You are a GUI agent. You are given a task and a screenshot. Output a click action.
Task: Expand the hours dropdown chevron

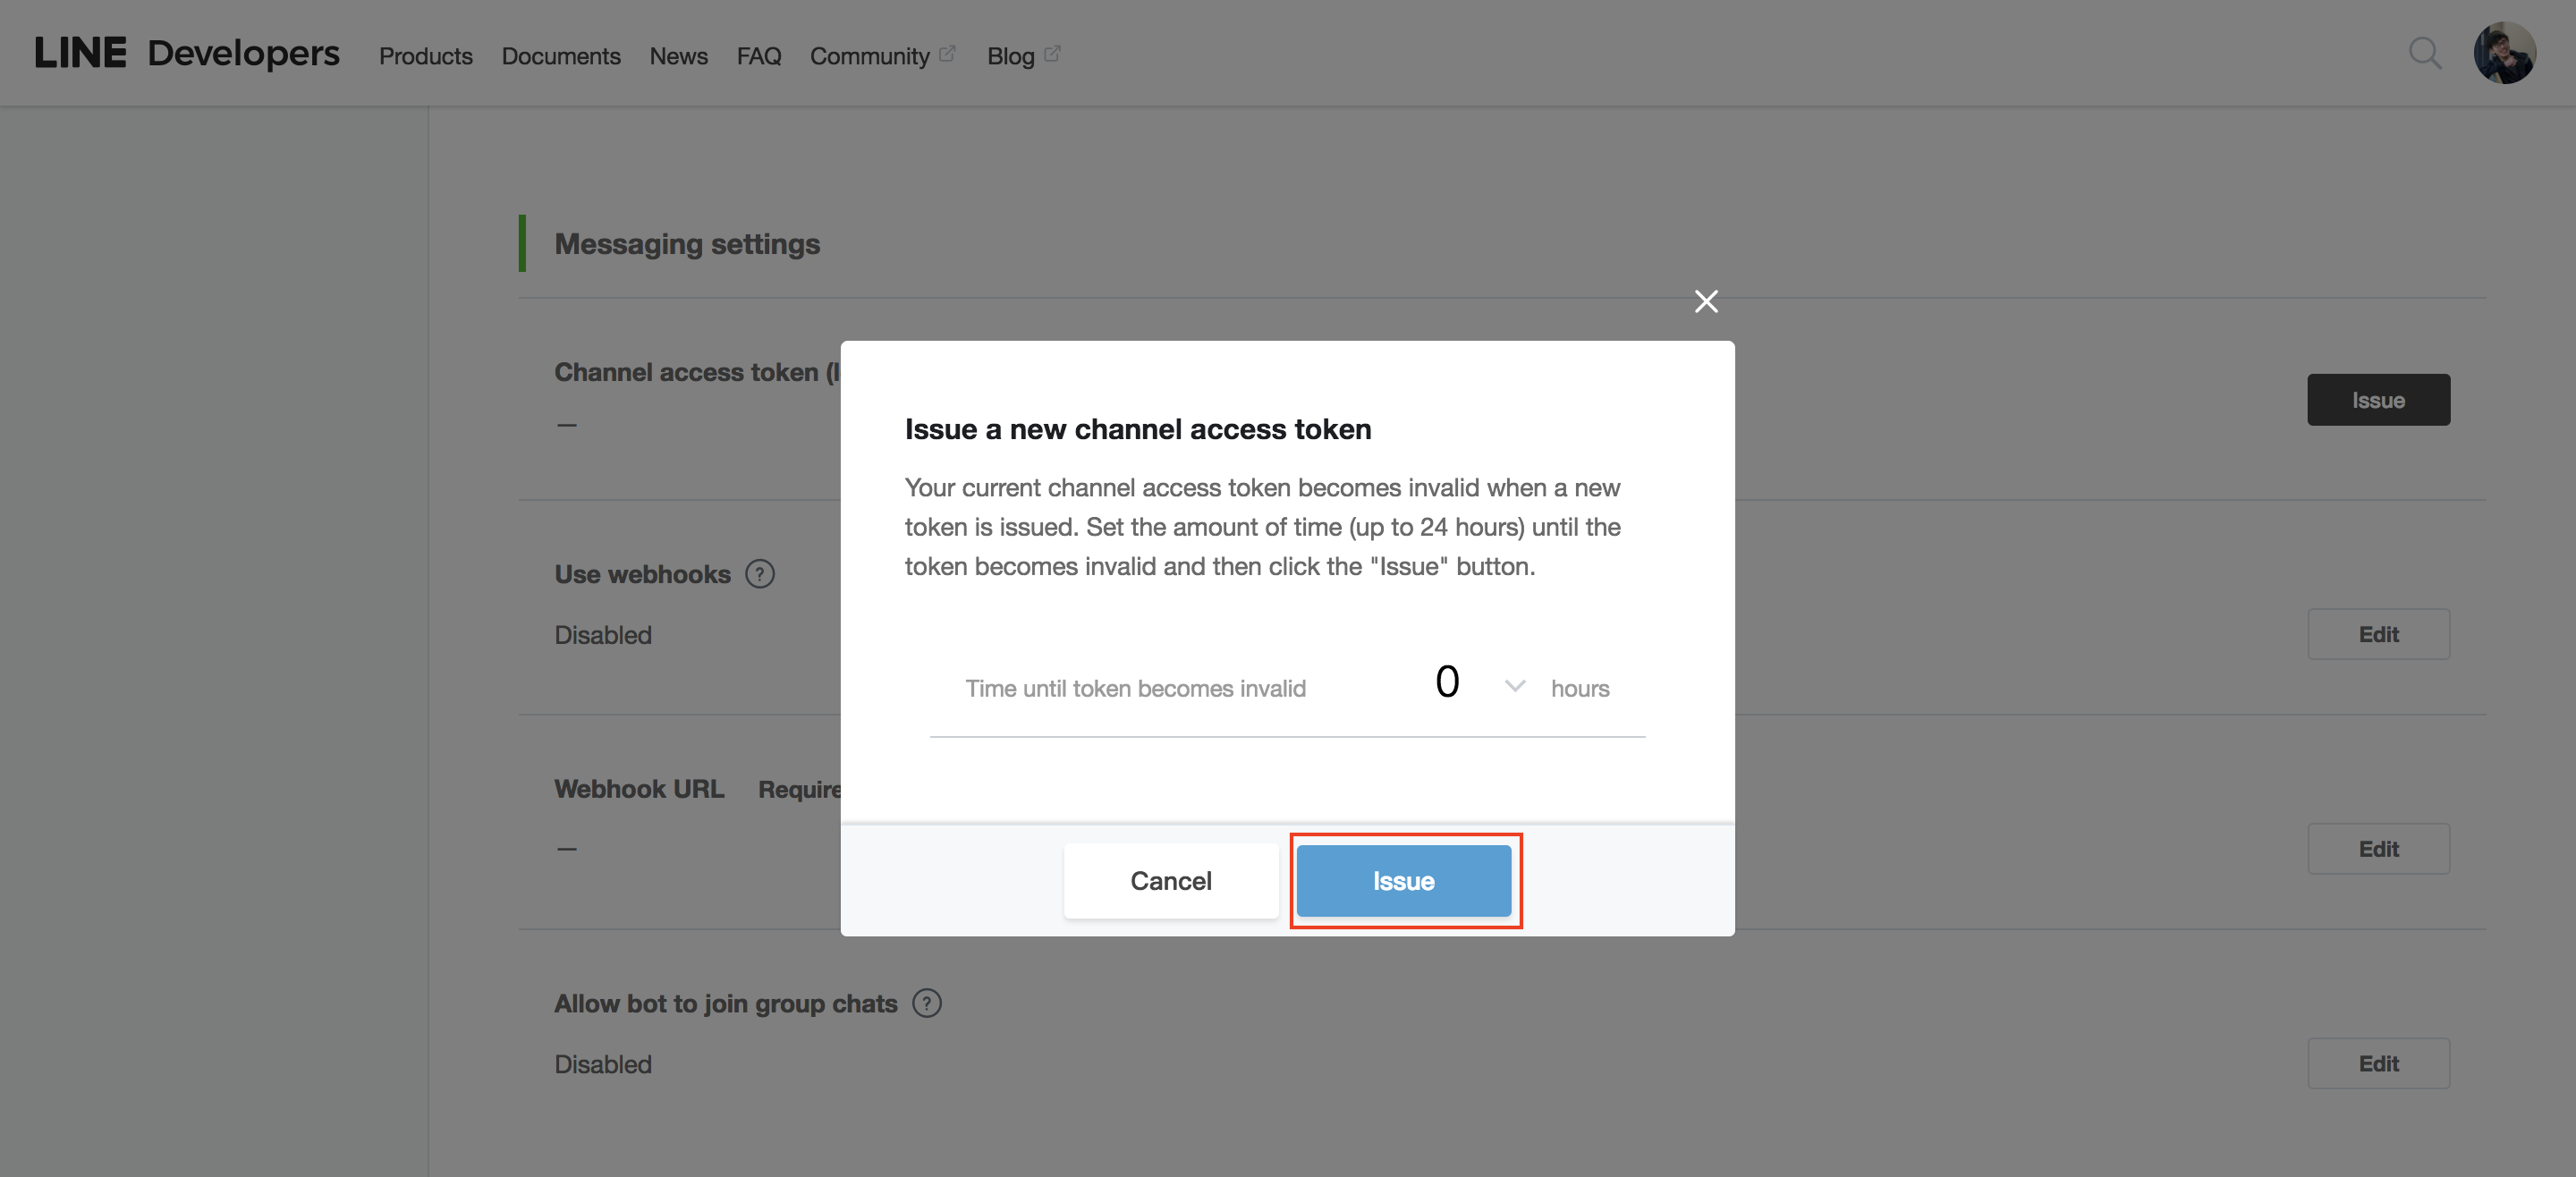pos(1514,686)
